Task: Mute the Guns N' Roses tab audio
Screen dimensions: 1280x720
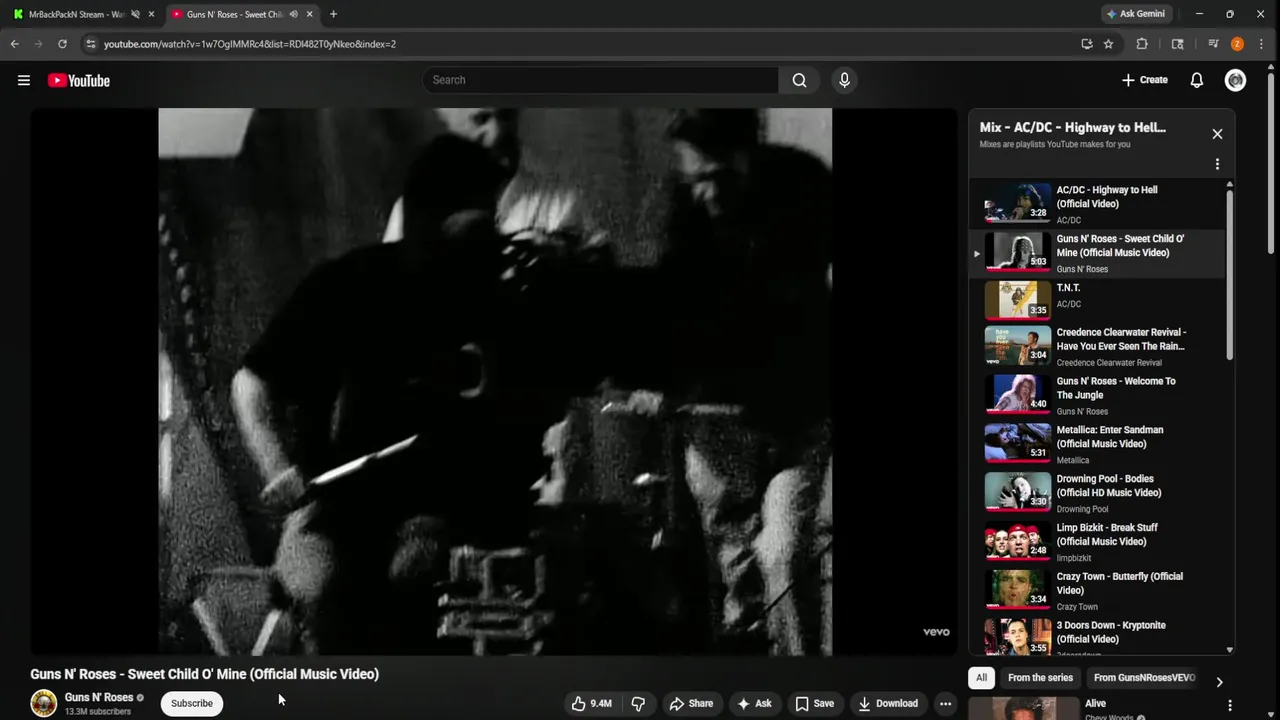Action: (x=293, y=14)
